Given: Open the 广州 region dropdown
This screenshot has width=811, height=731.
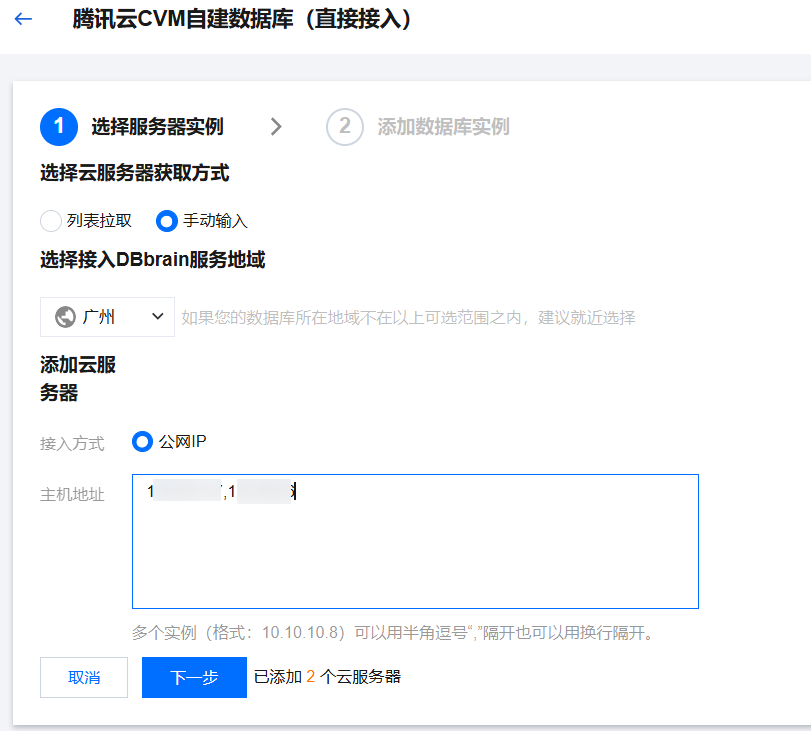Looking at the screenshot, I should pos(108,317).
